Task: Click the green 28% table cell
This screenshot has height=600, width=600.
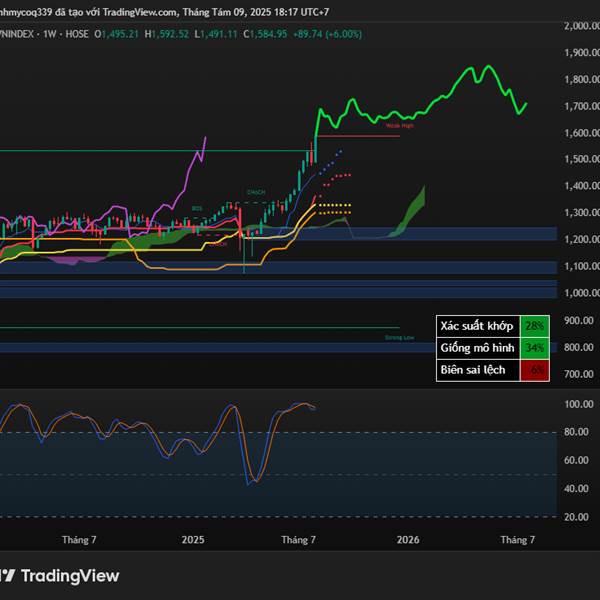Action: (x=535, y=326)
